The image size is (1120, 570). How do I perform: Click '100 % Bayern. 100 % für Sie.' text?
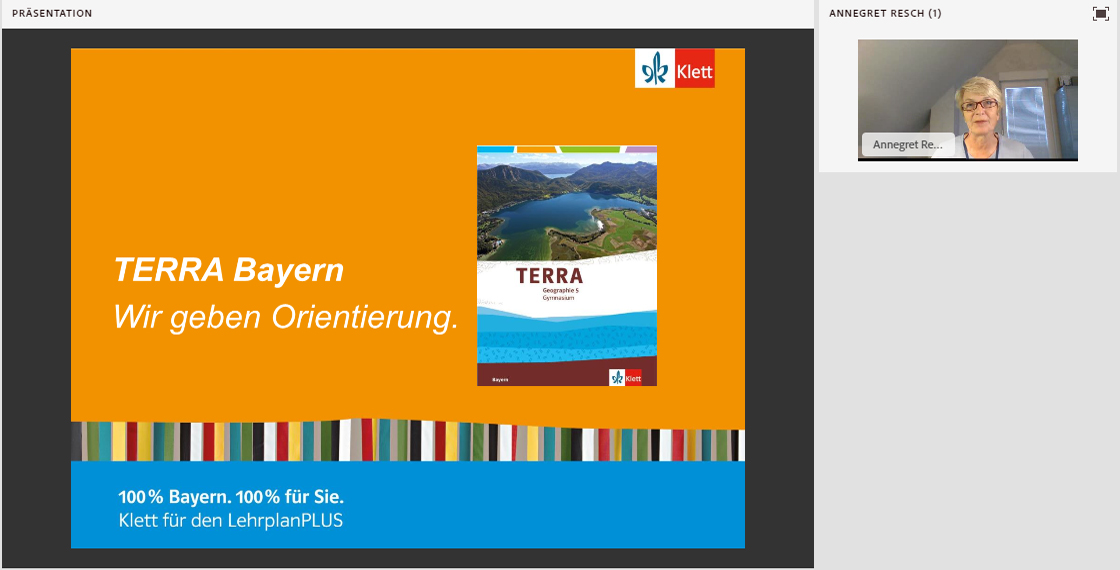pos(231,496)
